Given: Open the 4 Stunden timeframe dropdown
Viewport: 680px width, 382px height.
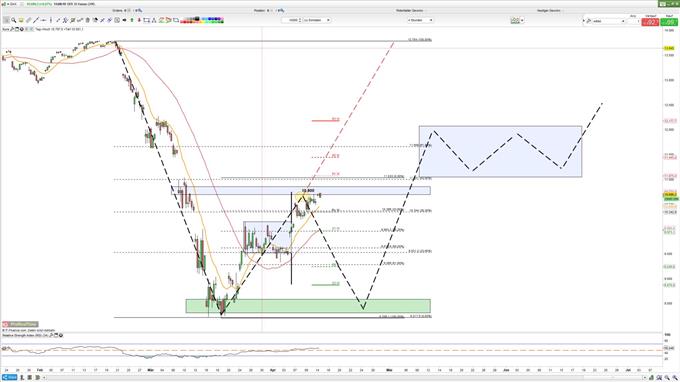Looking at the screenshot, I should [420, 20].
